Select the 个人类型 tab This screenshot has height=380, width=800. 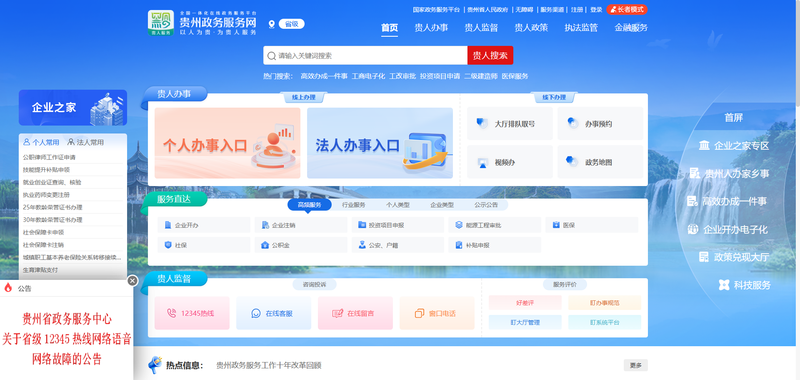[398, 205]
